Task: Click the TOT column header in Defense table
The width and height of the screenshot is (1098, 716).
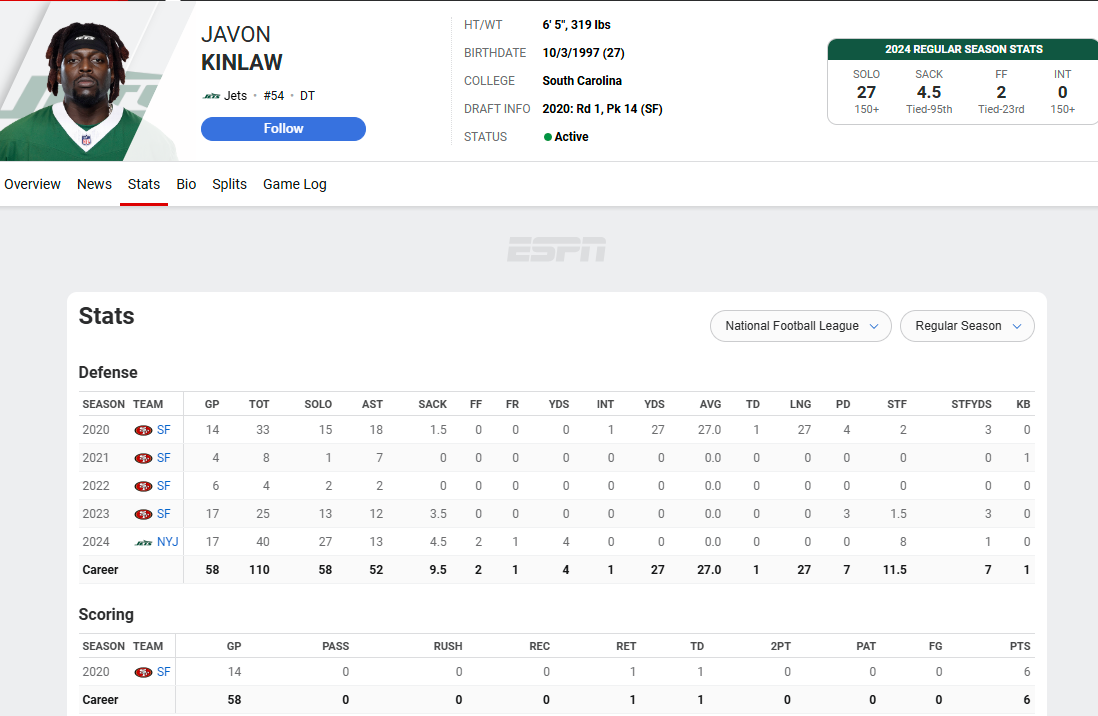Action: click(x=259, y=404)
